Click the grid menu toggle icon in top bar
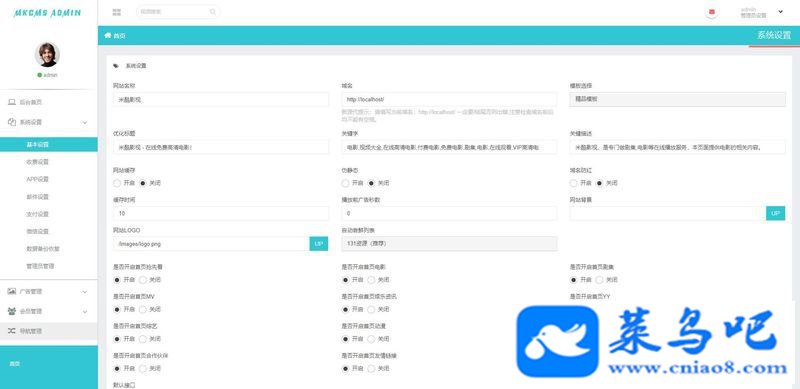This screenshot has width=800, height=389. (x=117, y=12)
